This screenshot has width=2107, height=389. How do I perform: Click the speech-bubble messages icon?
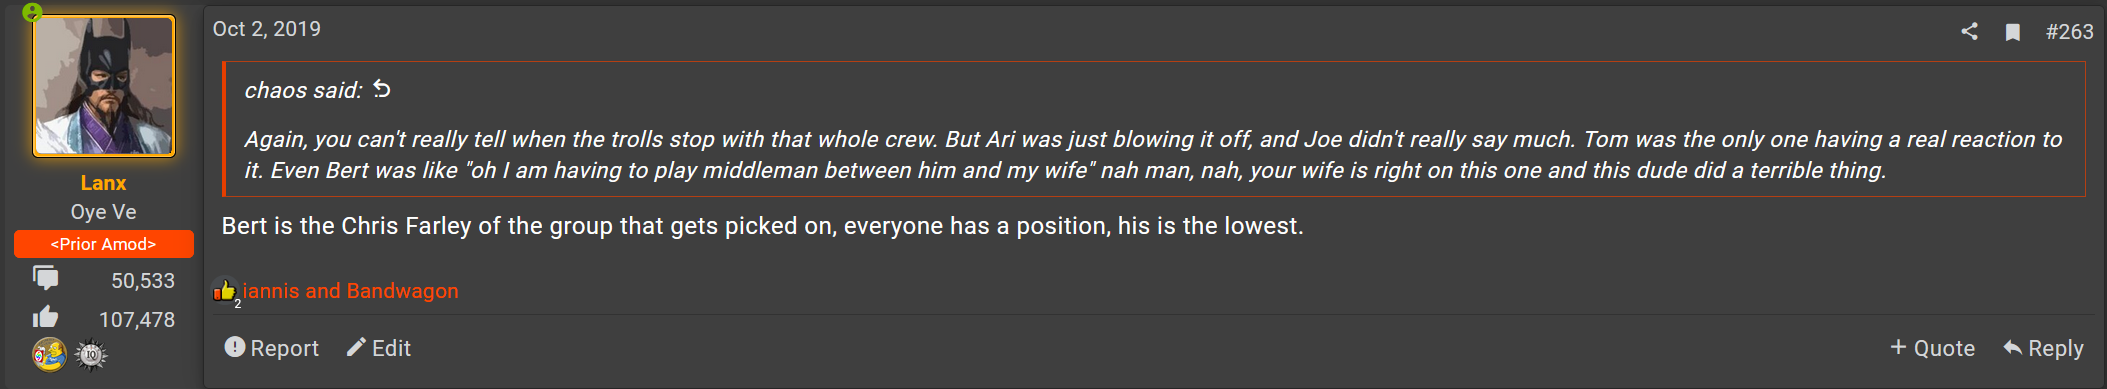click(45, 278)
